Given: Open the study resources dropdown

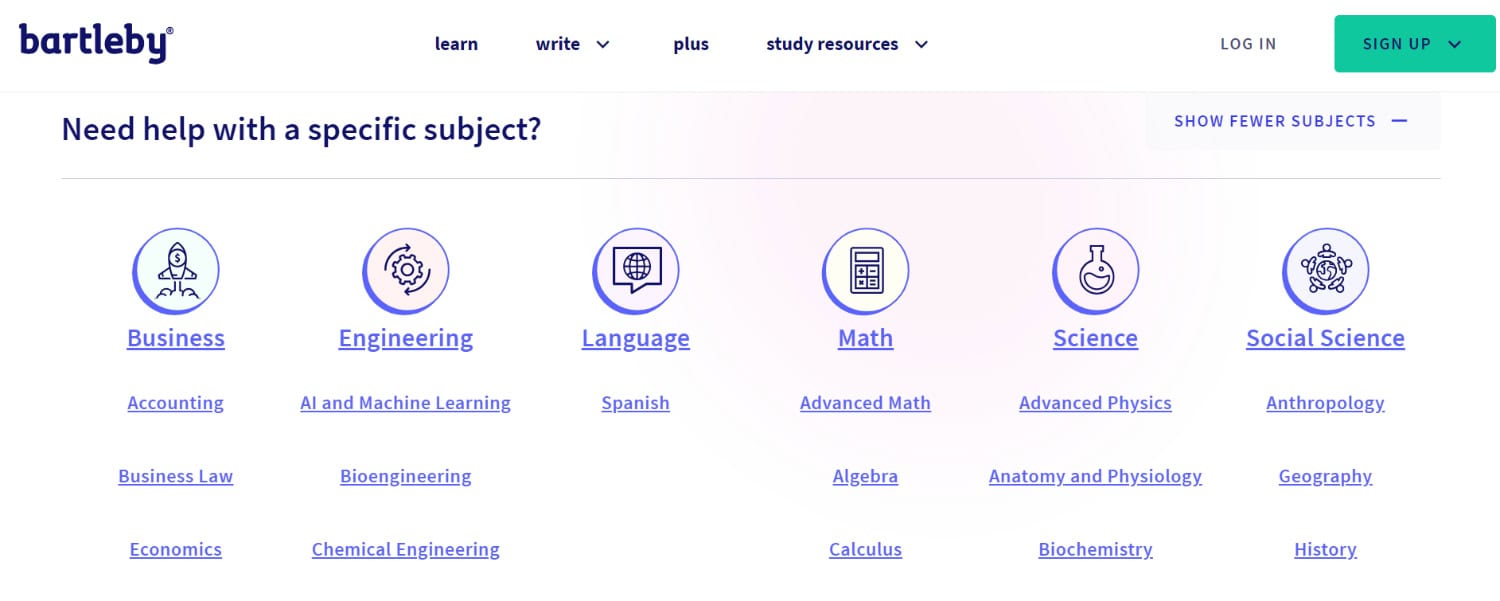Looking at the screenshot, I should pos(848,44).
